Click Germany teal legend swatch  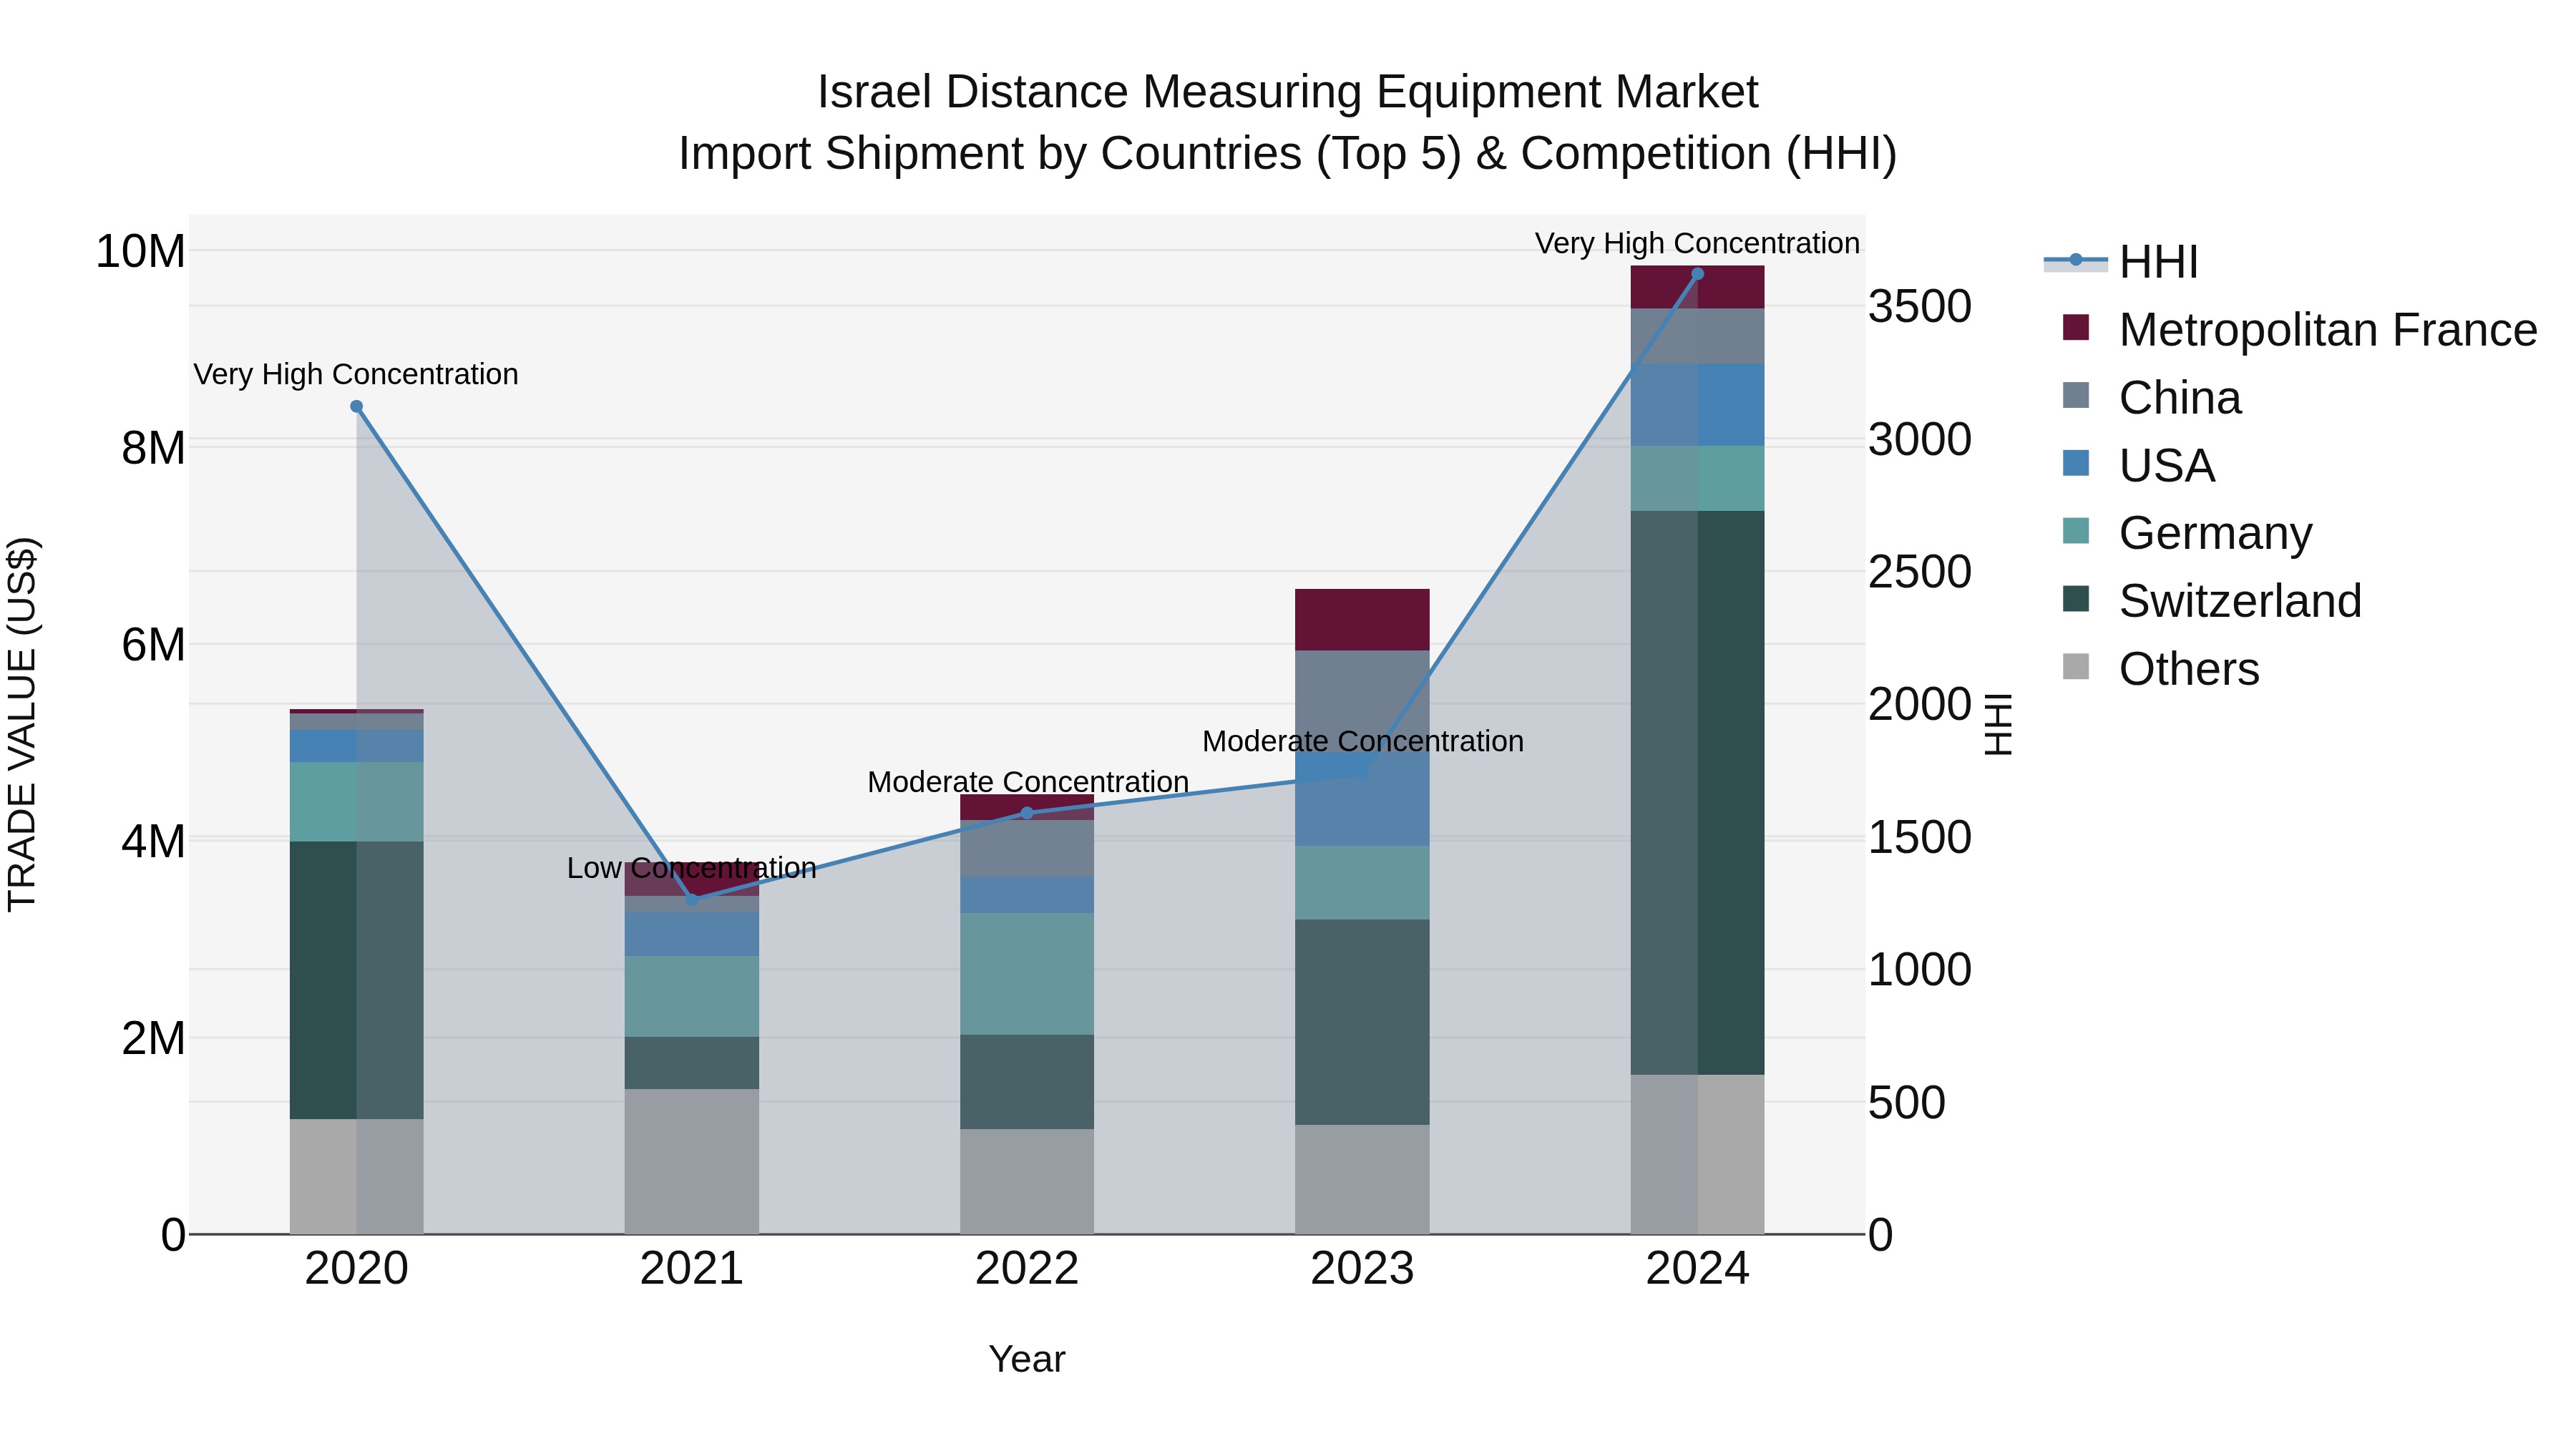2076,531
